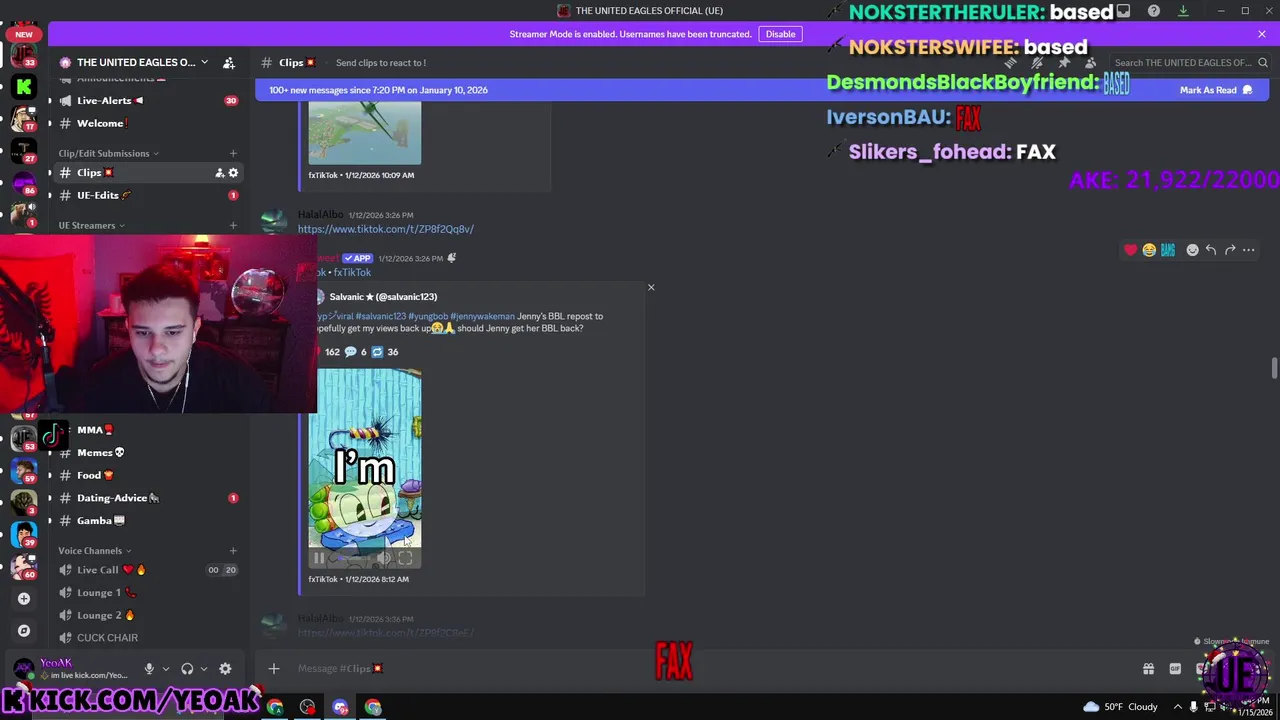Image resolution: width=1280 pixels, height=720 pixels.
Task: Open Salvanic (@salvanic123) author link
Action: pyautogui.click(x=383, y=297)
